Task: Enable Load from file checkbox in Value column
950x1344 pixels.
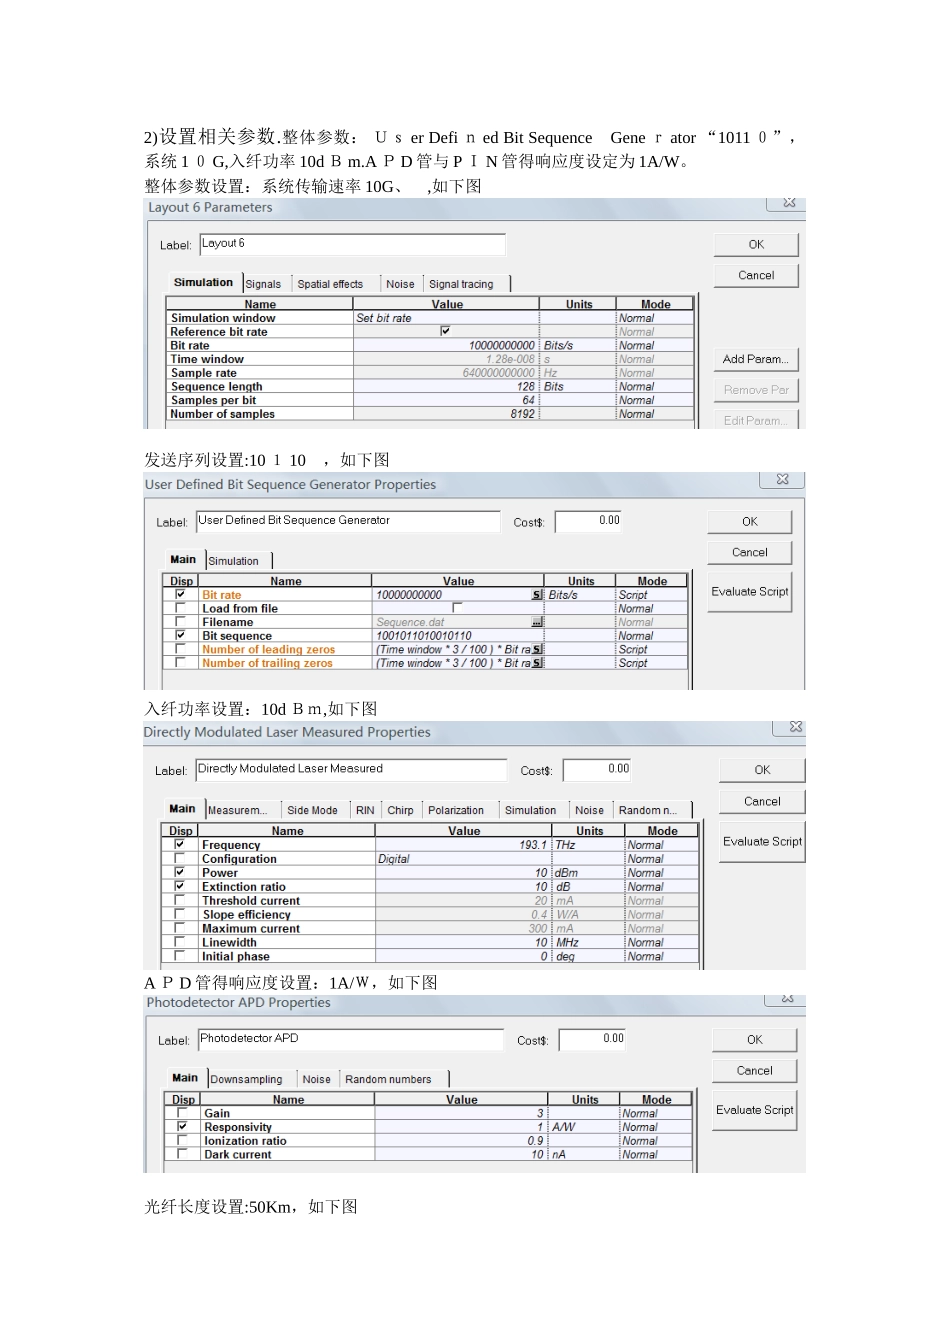Action: point(457,608)
